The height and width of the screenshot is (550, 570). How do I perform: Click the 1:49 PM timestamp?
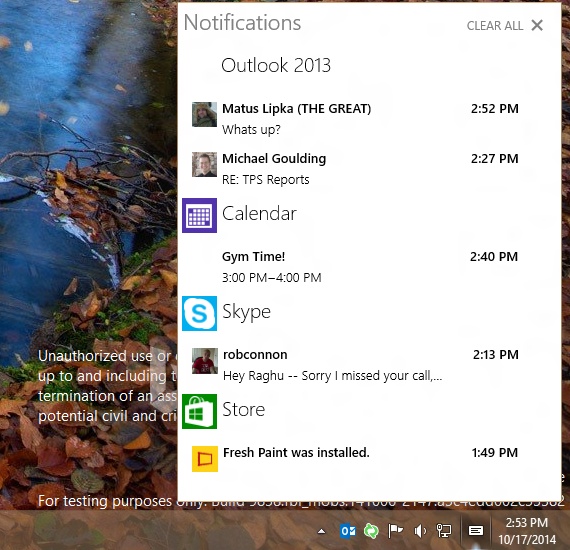[x=494, y=453]
